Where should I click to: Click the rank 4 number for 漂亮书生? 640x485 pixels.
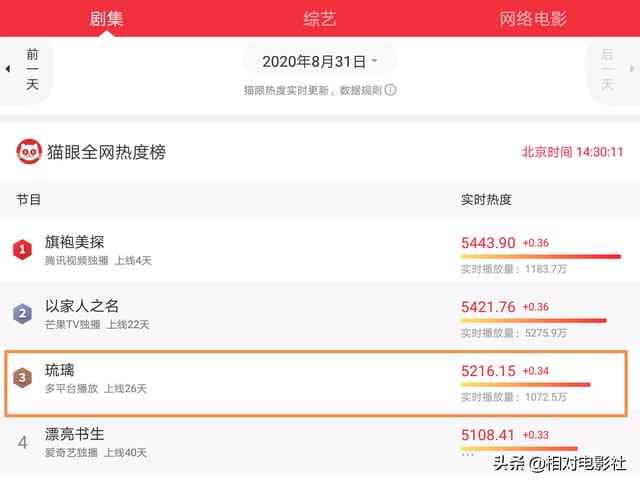point(22,442)
